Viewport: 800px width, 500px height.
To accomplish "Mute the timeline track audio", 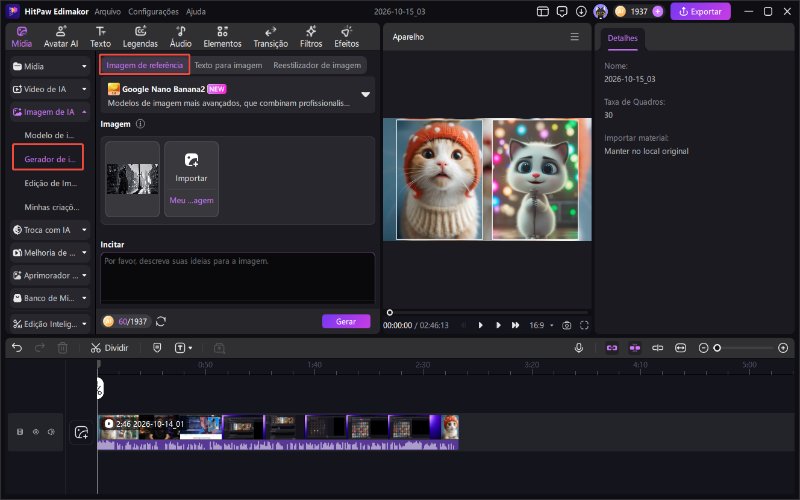I will [x=51, y=432].
